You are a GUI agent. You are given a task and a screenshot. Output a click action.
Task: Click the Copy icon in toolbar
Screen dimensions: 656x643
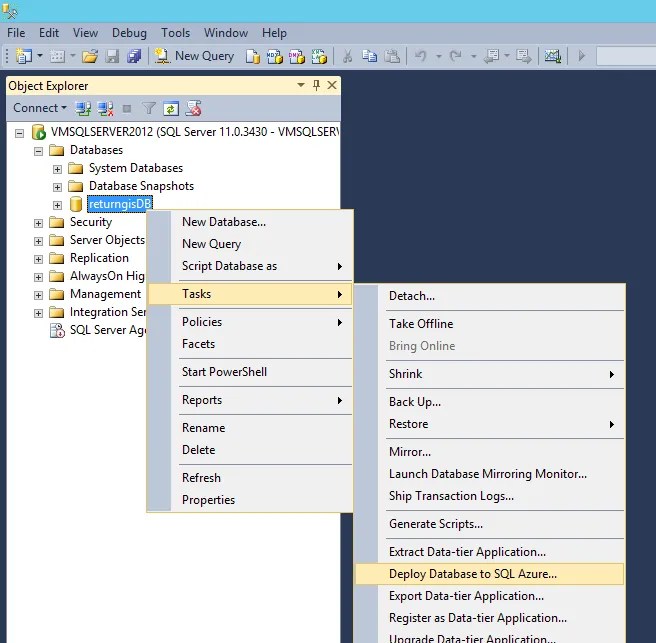tap(369, 56)
